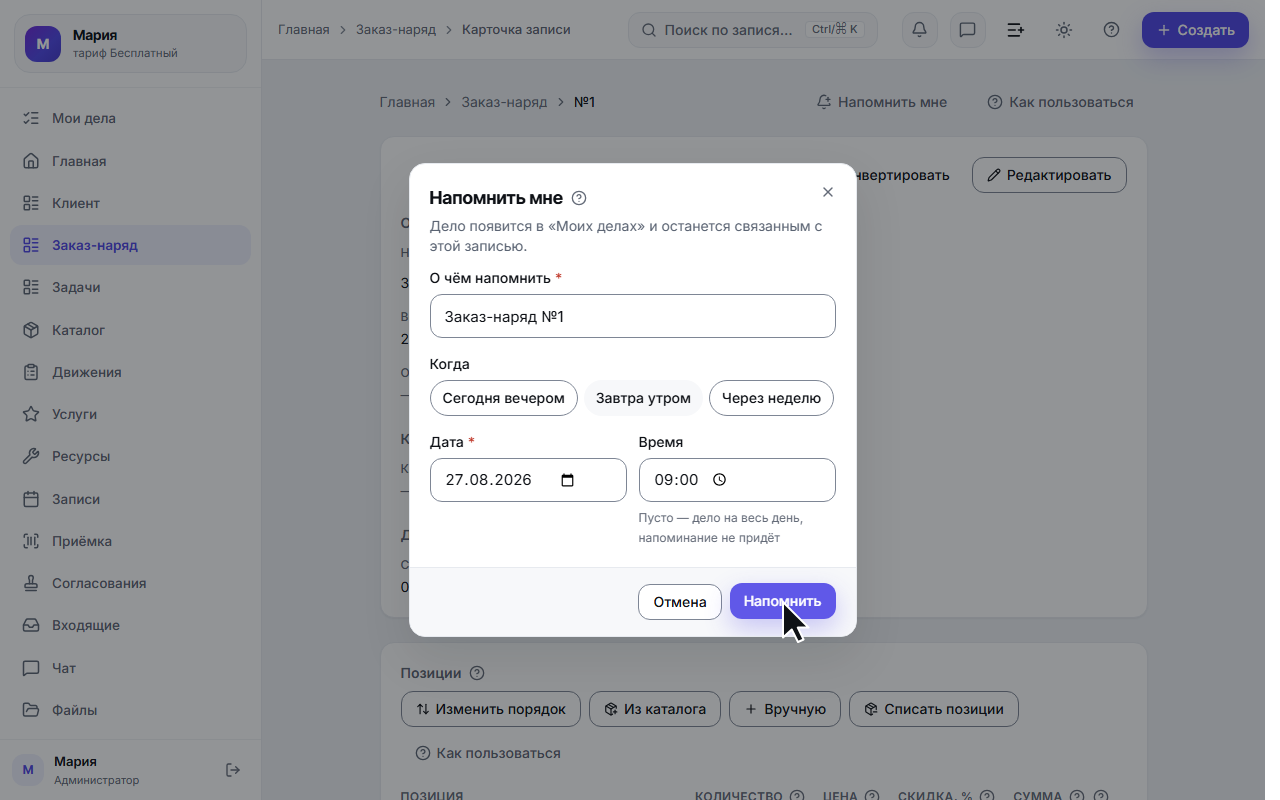Click Списать позиции button
The height and width of the screenshot is (800, 1280).
(x=933, y=709)
